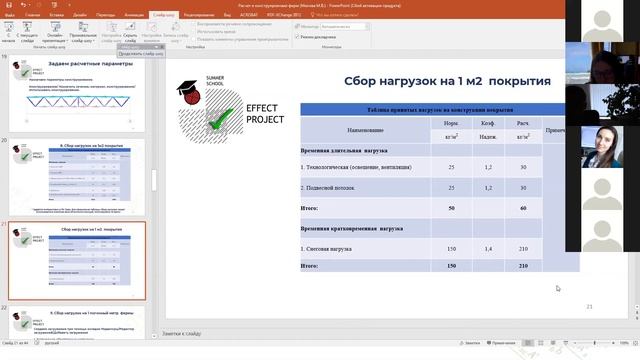Click zoom in plus button

click(613, 343)
